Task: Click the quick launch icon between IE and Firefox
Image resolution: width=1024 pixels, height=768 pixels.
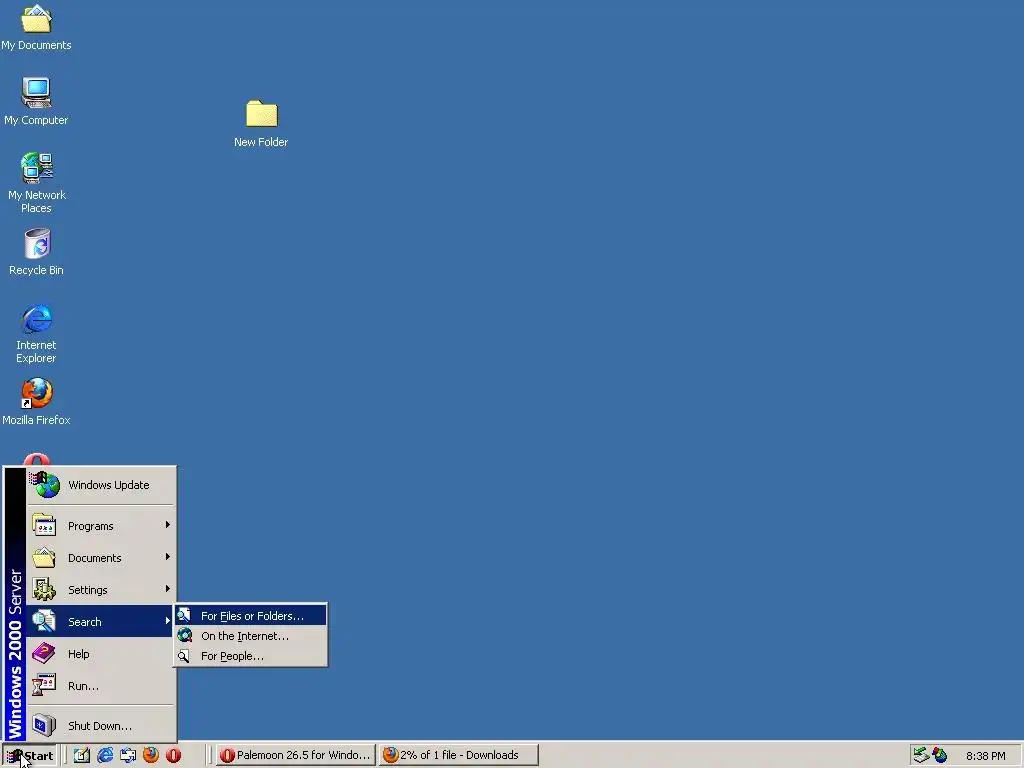Action: click(x=127, y=755)
